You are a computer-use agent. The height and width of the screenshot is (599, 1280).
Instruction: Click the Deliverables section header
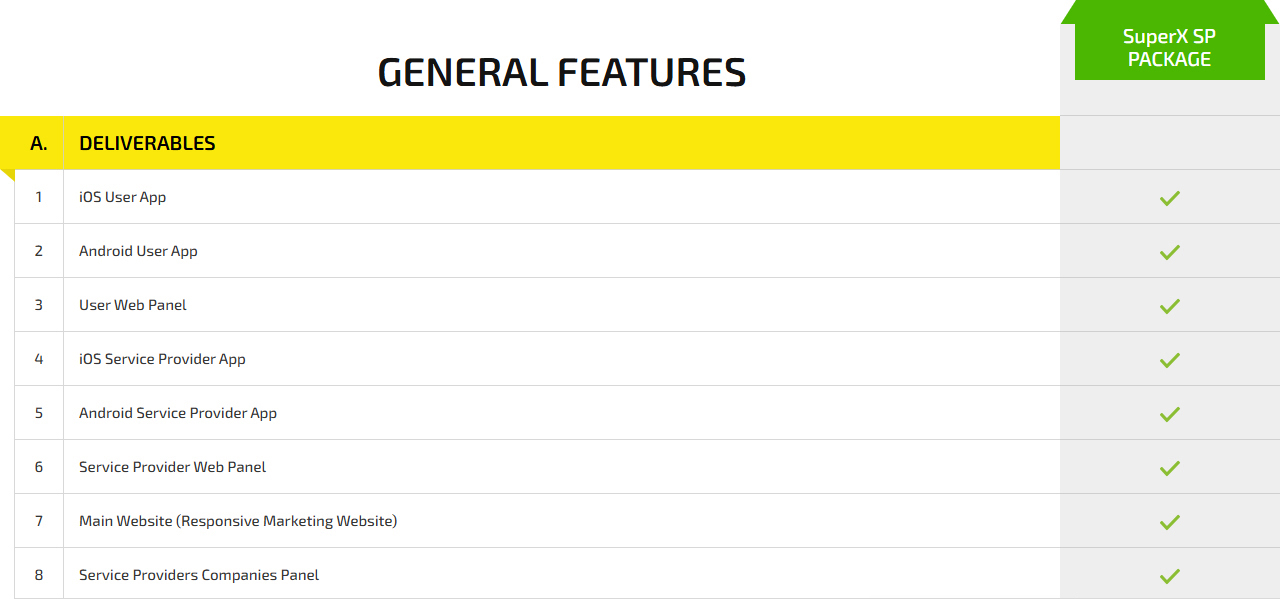tap(147, 143)
